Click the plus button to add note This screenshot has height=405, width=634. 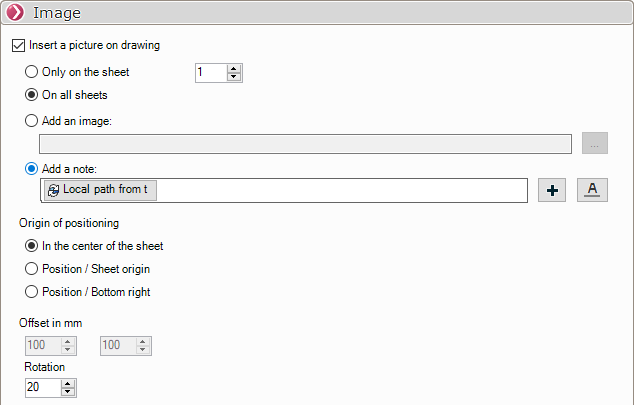[551, 190]
